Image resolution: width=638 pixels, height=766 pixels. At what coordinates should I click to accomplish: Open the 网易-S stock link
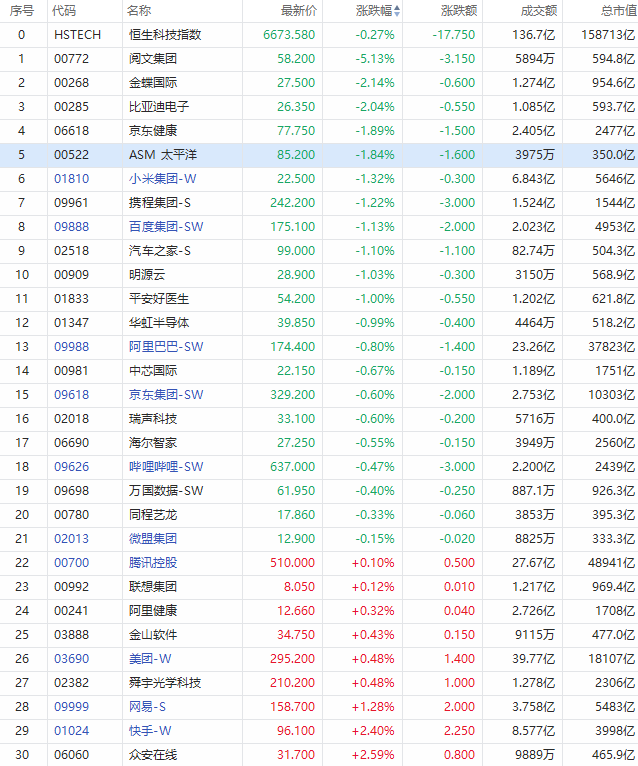point(147,707)
